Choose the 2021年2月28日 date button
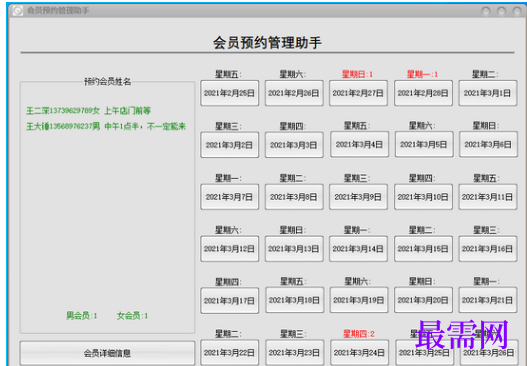The width and height of the screenshot is (527, 366). click(423, 93)
